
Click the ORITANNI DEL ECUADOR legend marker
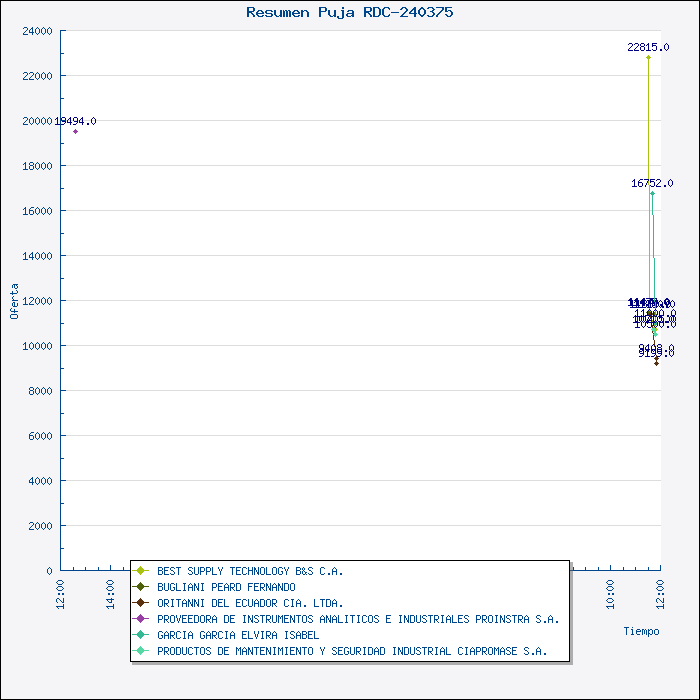(142, 603)
